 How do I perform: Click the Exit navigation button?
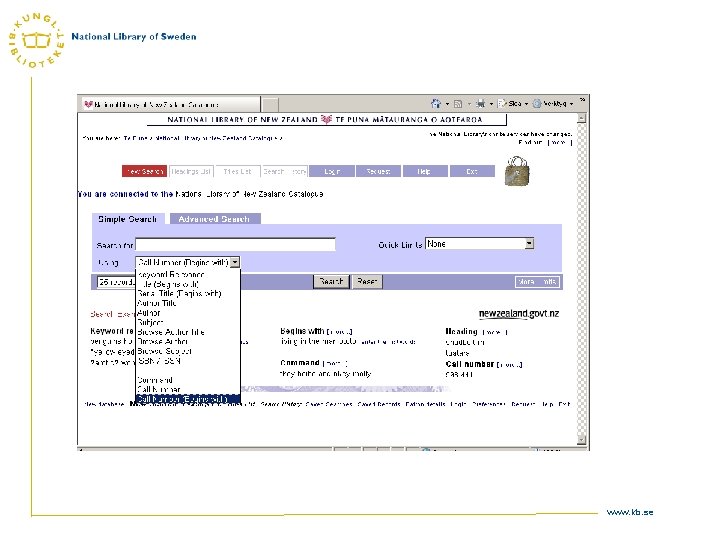(x=472, y=171)
